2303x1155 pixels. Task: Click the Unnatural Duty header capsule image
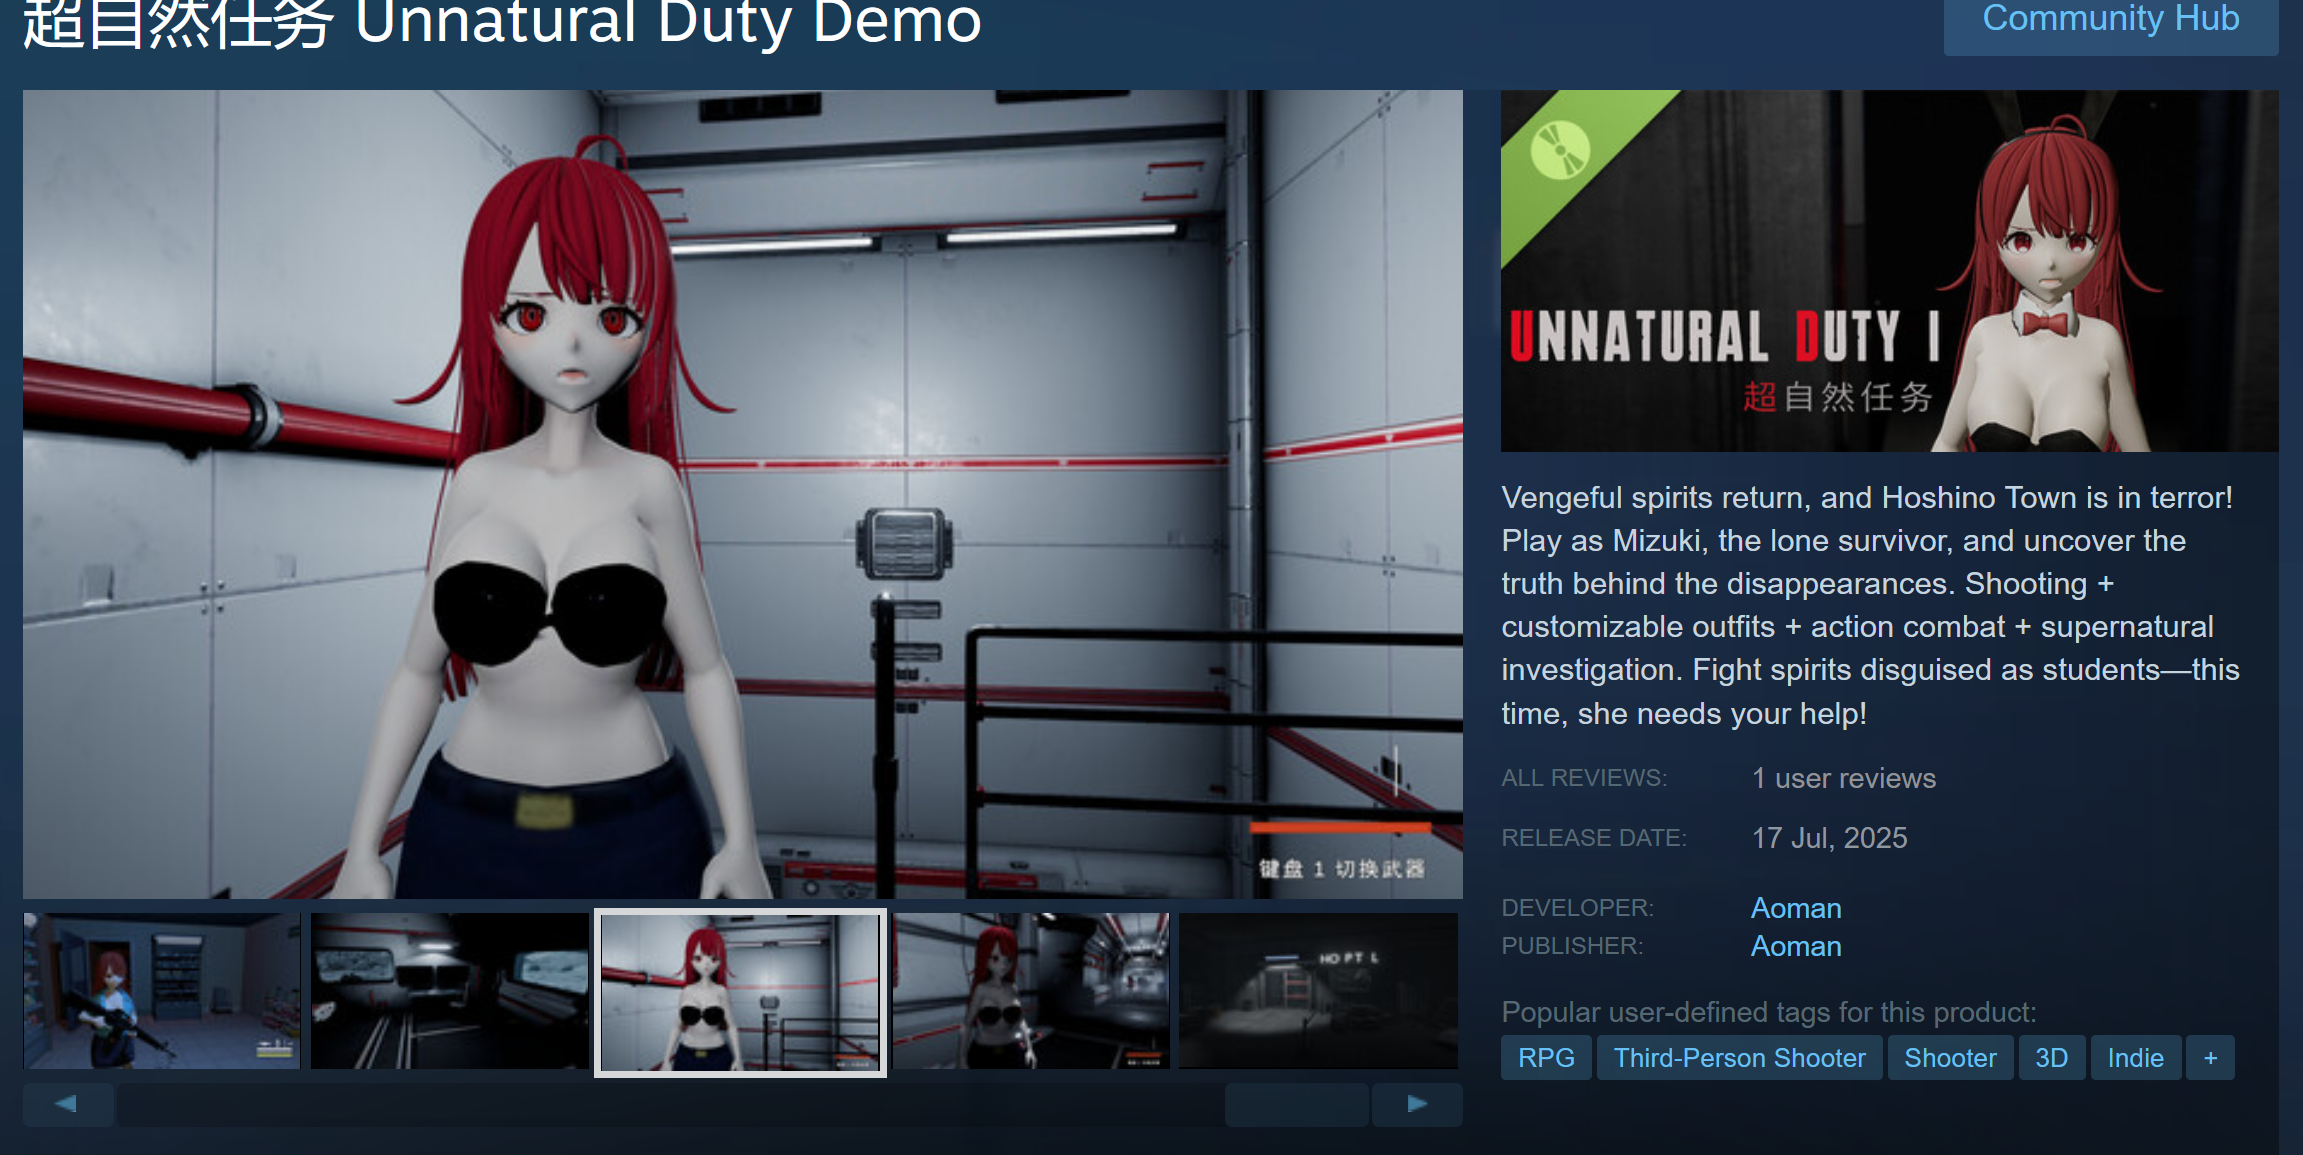click(1890, 271)
